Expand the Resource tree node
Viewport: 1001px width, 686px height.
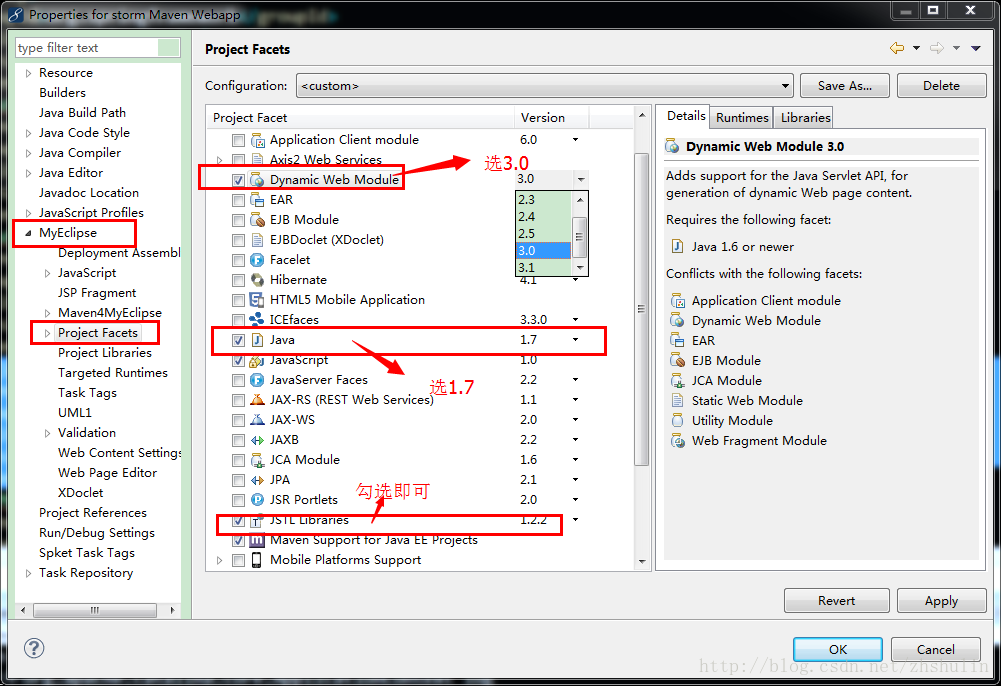coord(28,73)
